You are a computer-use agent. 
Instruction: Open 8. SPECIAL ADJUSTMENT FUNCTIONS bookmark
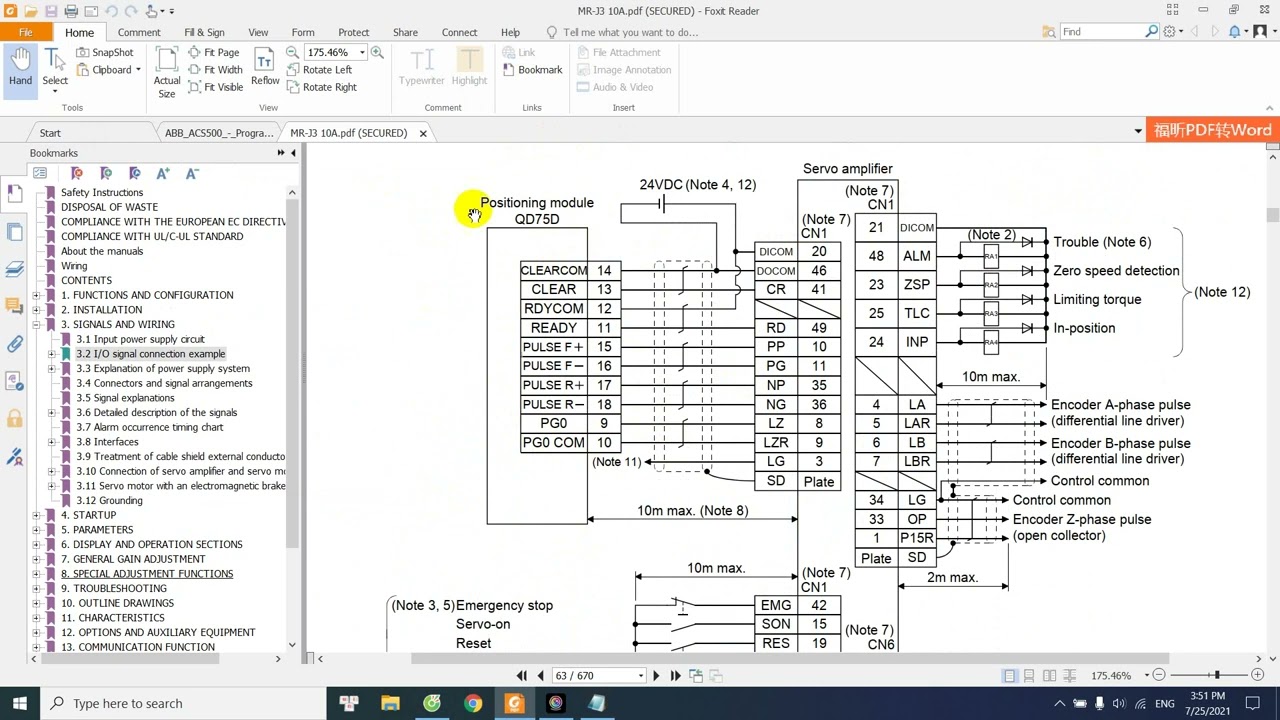[147, 574]
